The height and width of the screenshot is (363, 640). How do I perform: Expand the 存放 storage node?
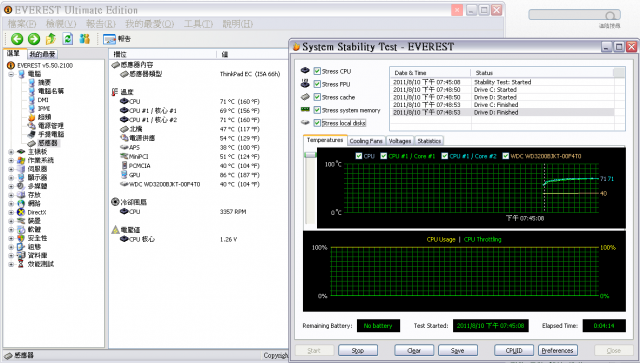point(11,195)
